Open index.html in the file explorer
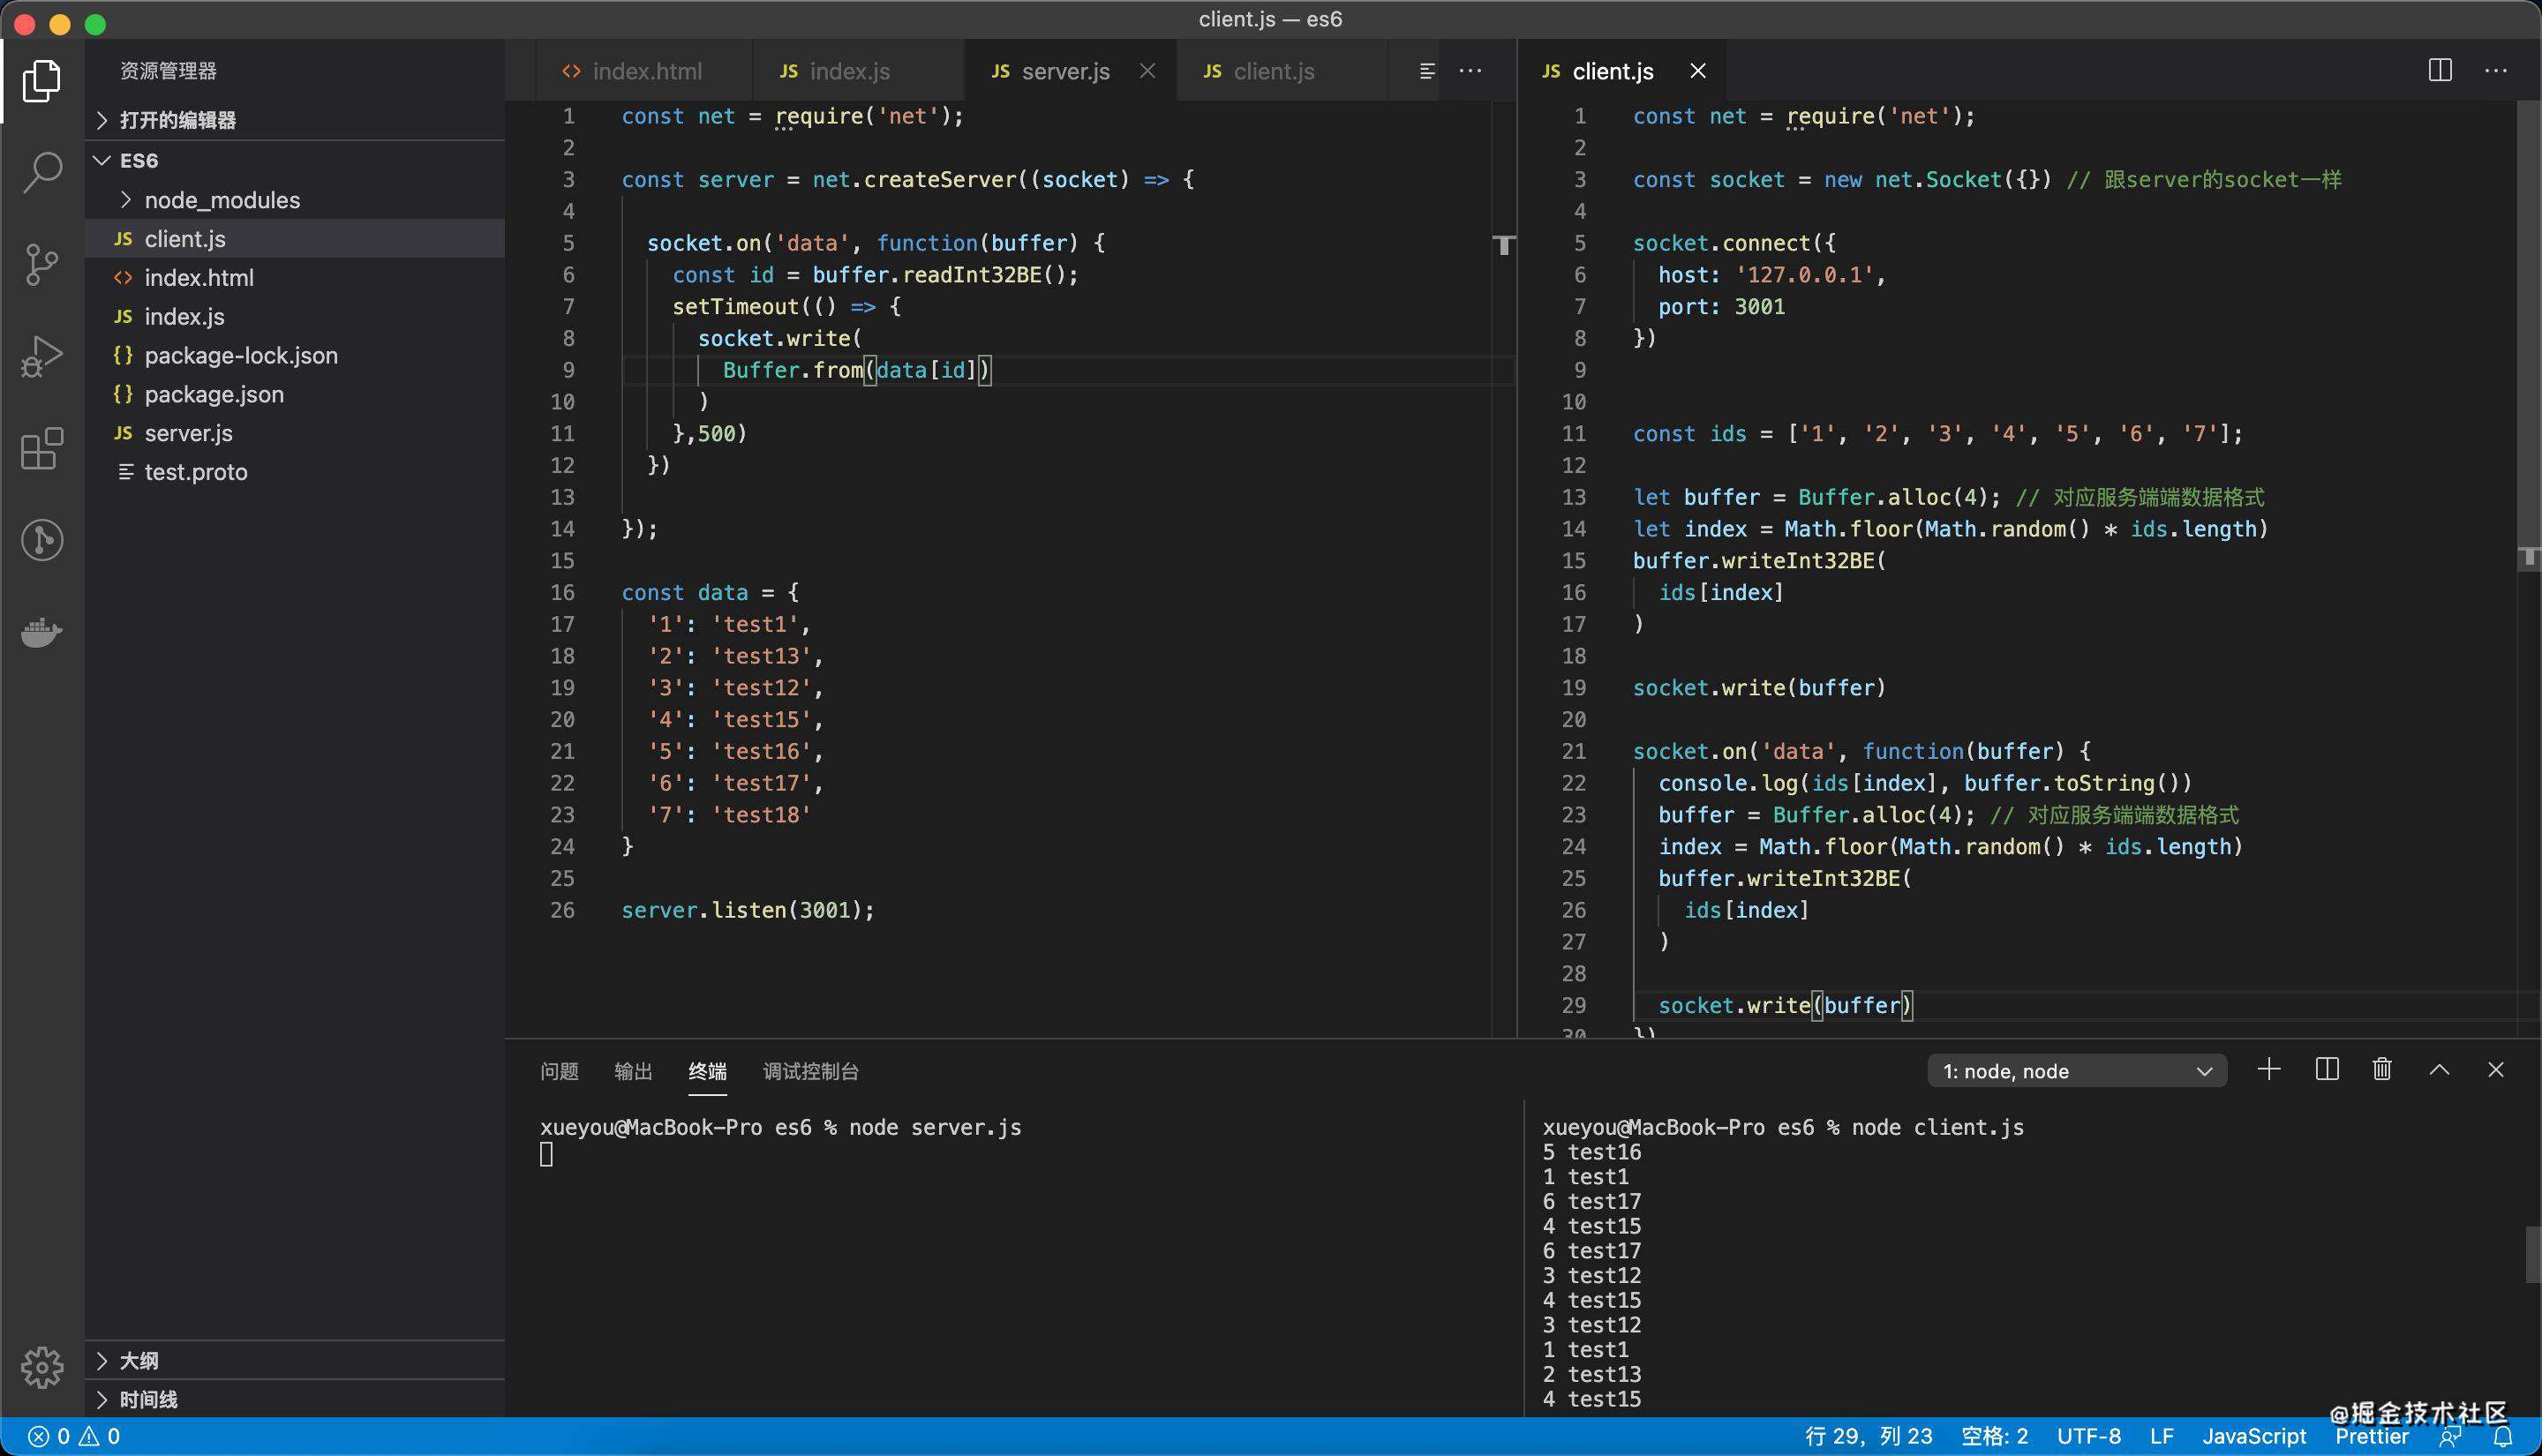 (x=295, y=278)
